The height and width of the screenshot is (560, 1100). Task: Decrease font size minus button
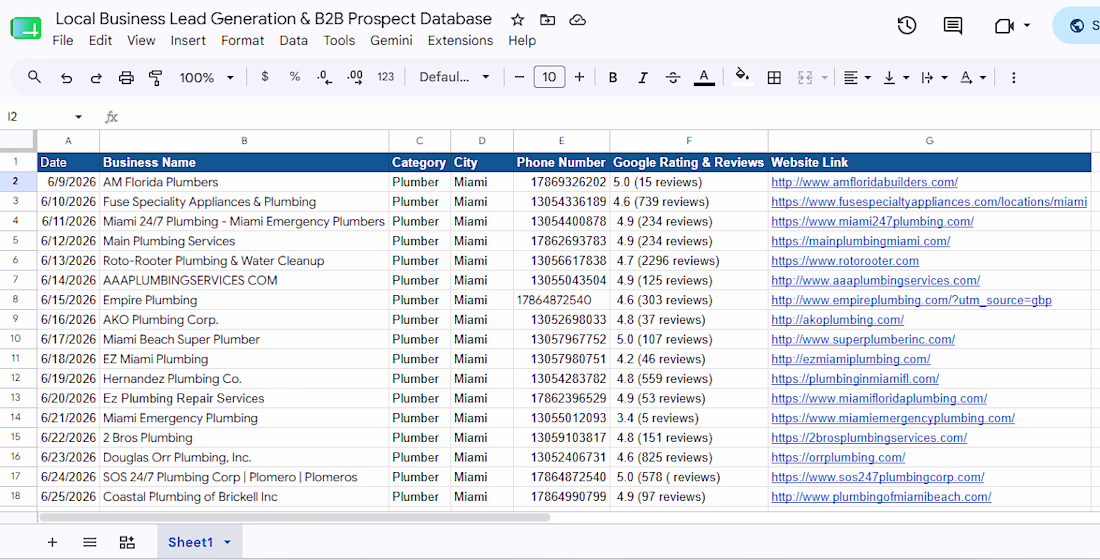point(519,77)
